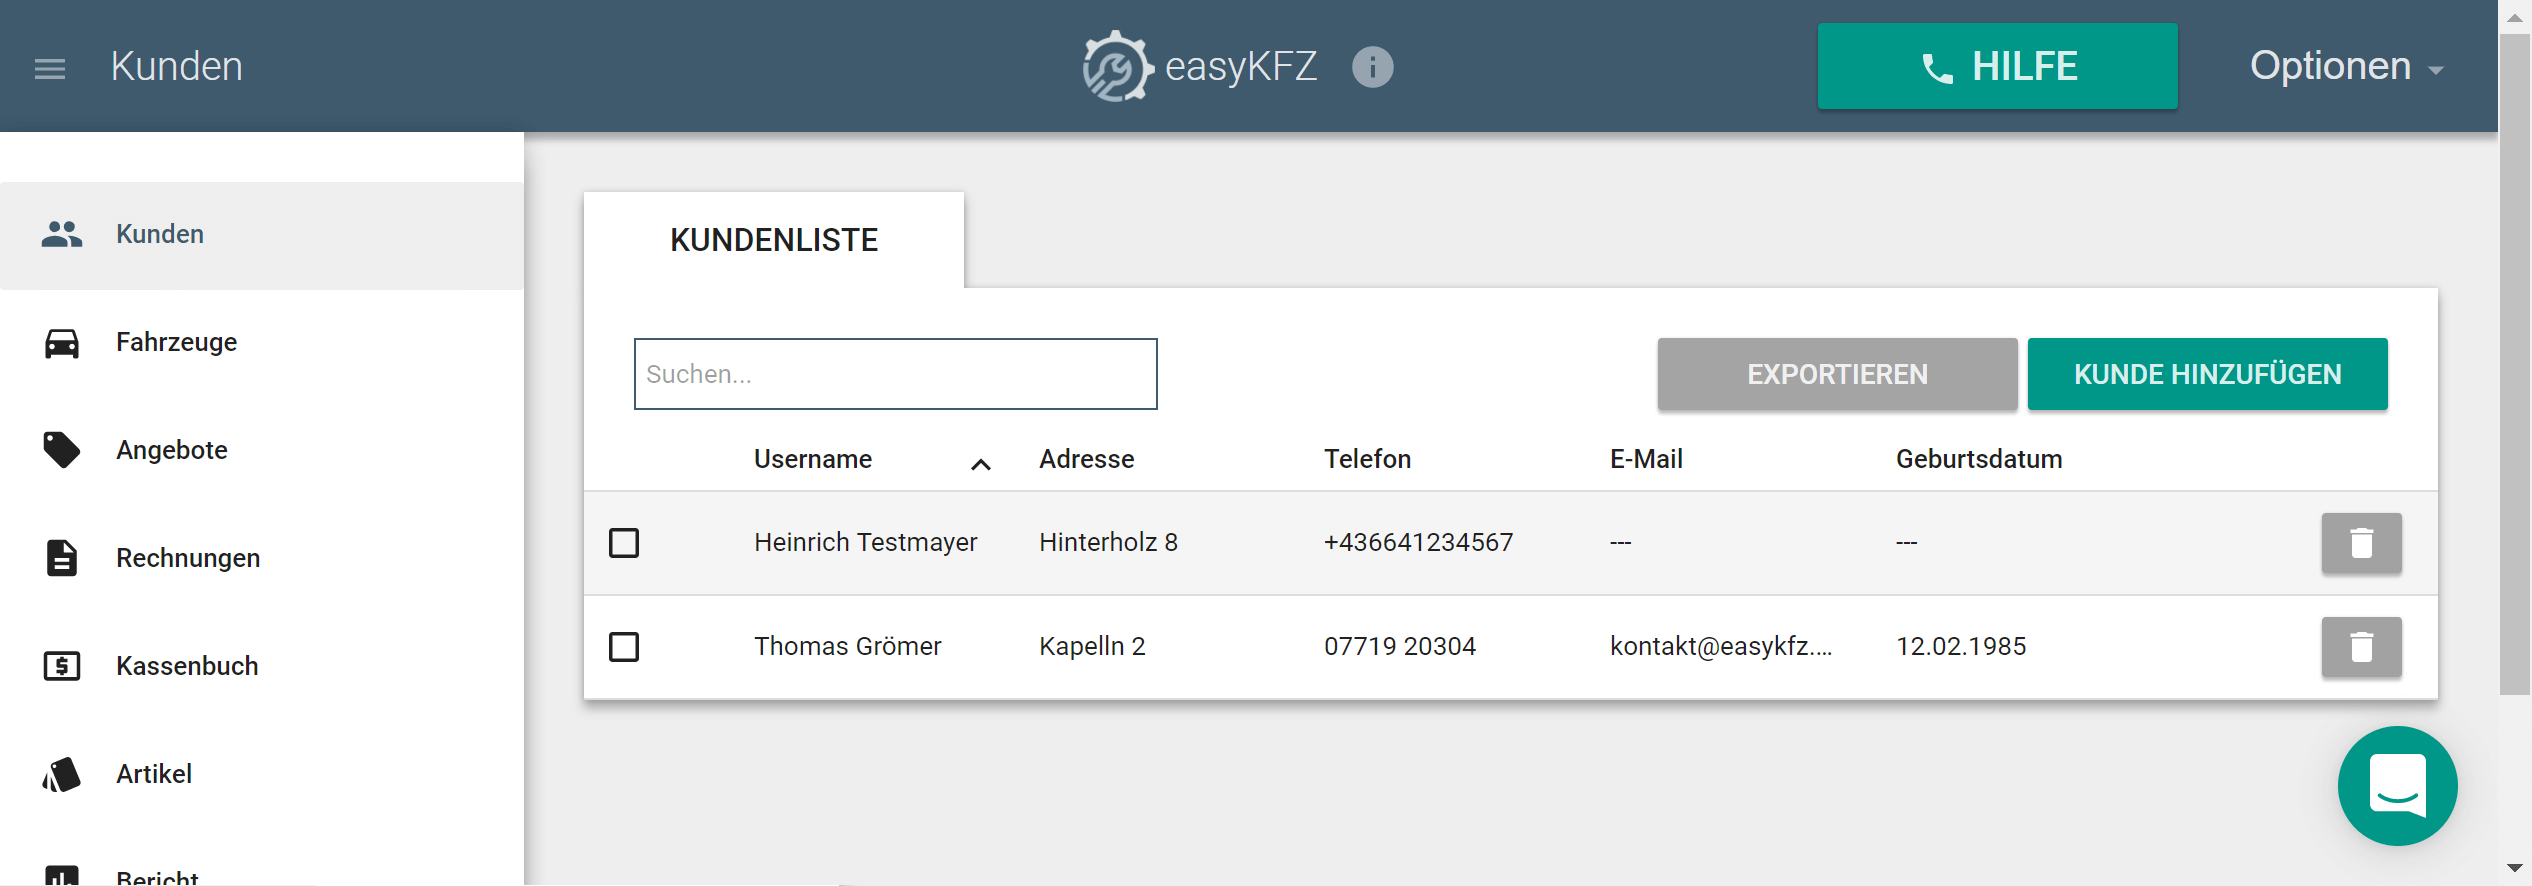Open customer Heinrich Testmayer name
The height and width of the screenshot is (886, 2532).
click(x=865, y=542)
